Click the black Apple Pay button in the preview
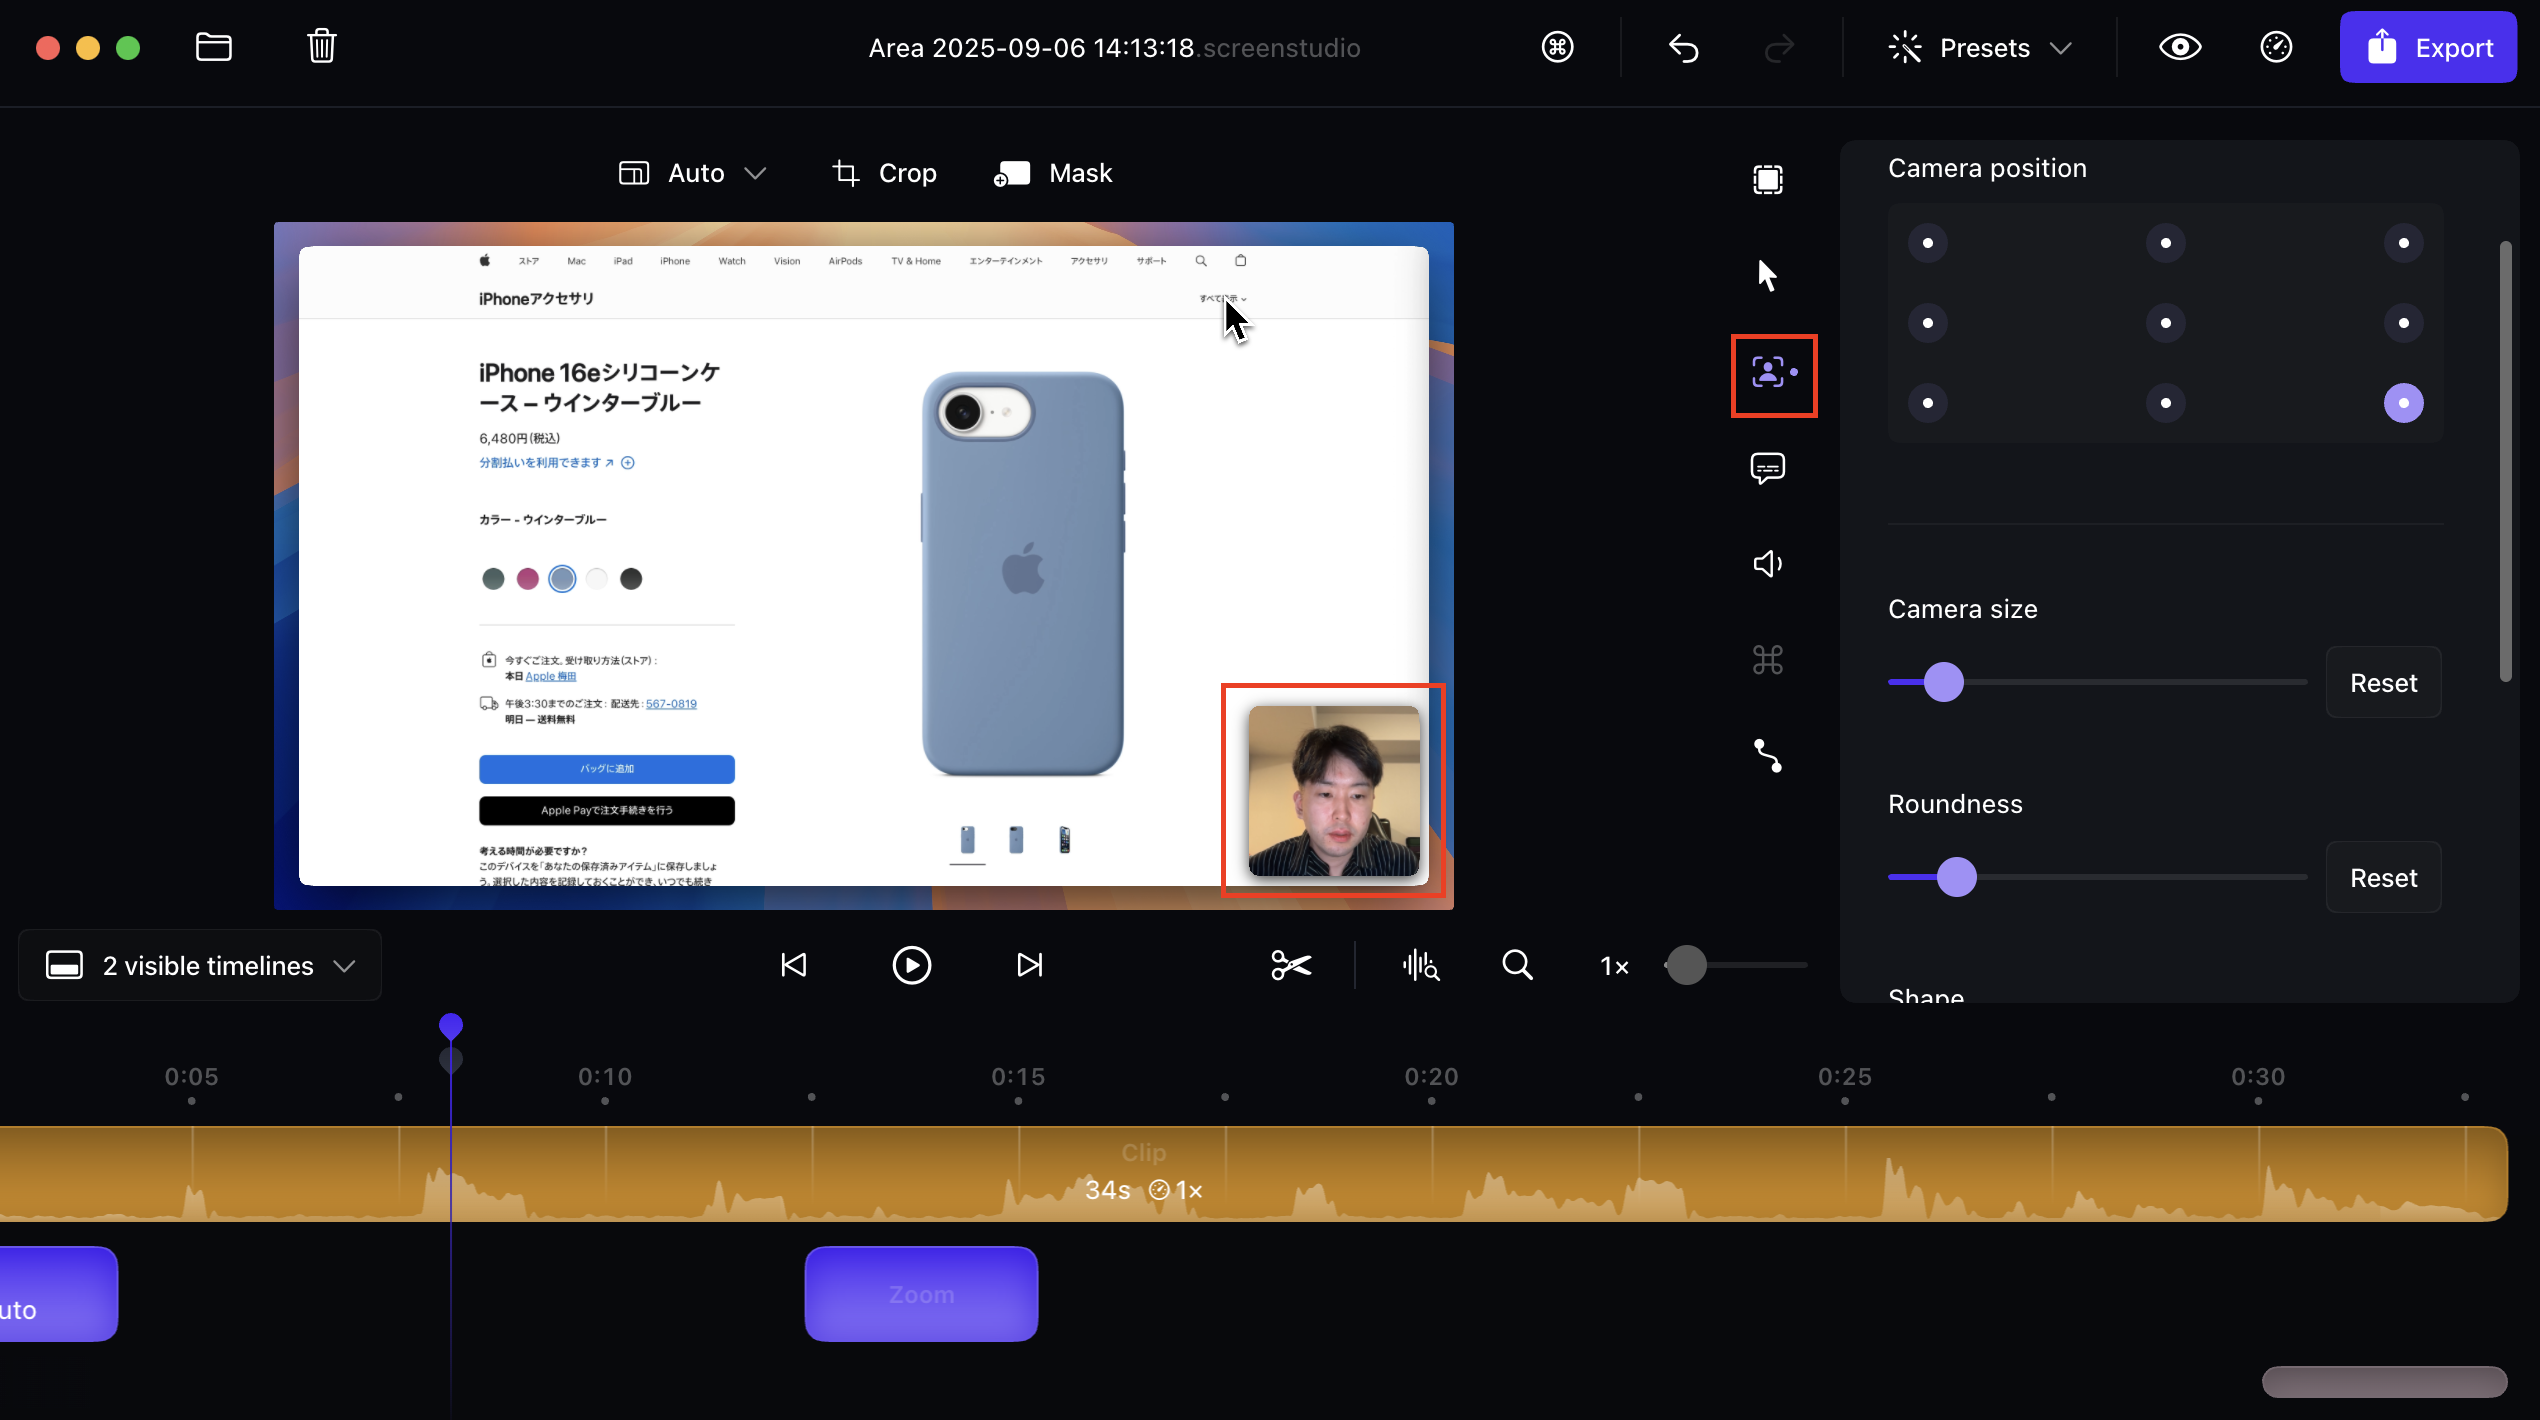2540x1420 pixels. (607, 810)
